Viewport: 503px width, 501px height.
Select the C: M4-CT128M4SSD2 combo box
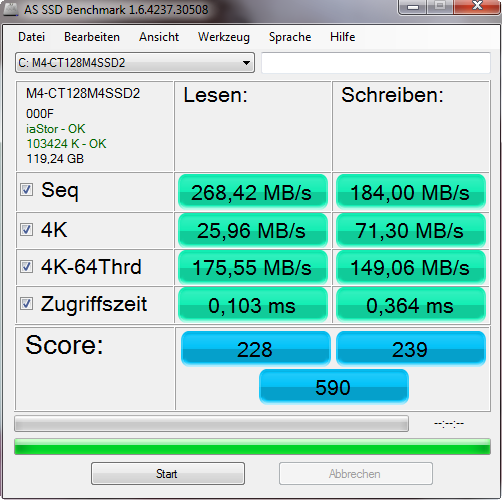coord(135,63)
